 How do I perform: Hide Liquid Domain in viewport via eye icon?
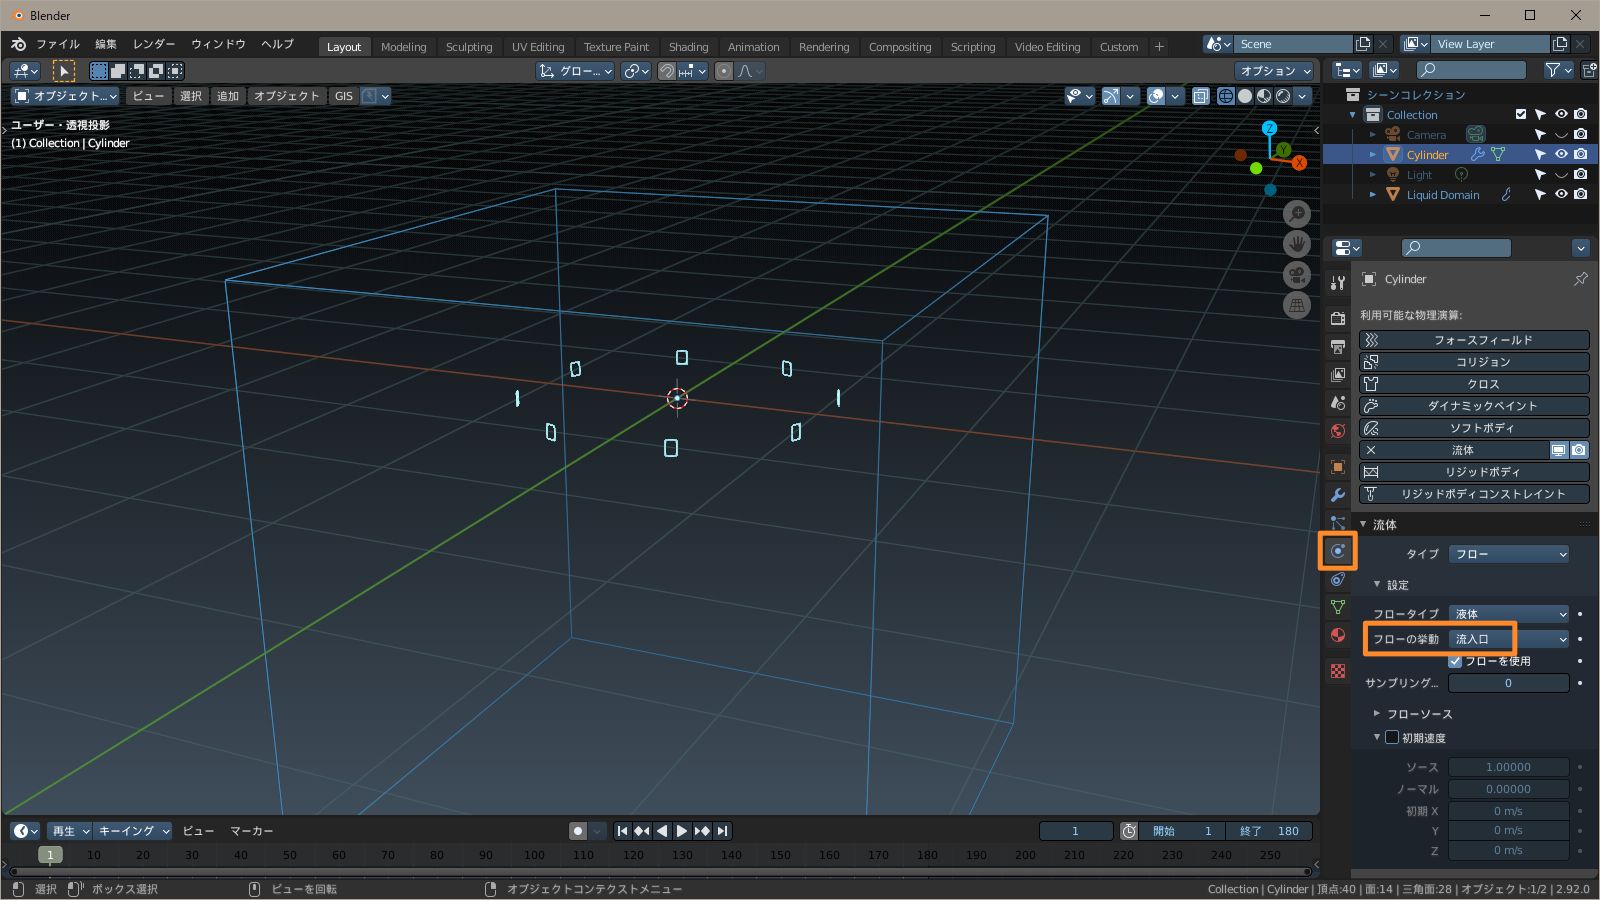point(1561,194)
